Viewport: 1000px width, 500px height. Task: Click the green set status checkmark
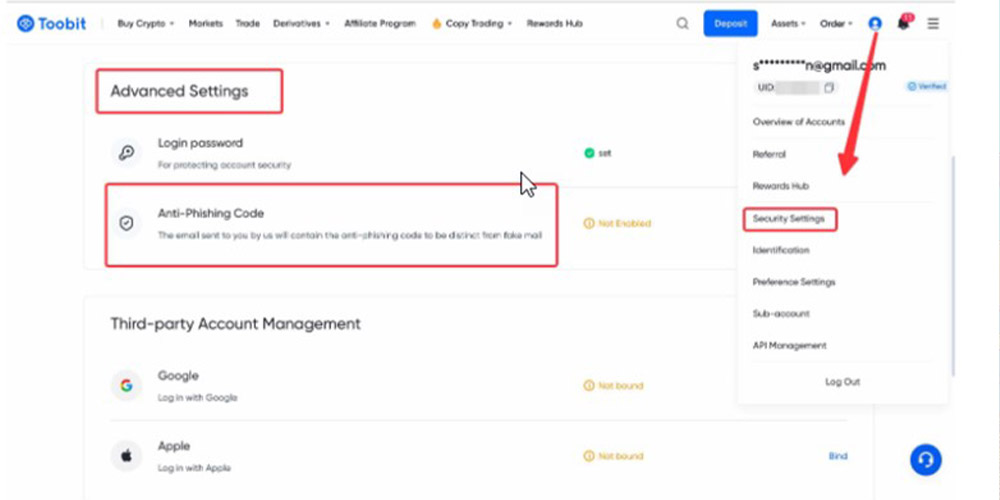click(x=589, y=153)
